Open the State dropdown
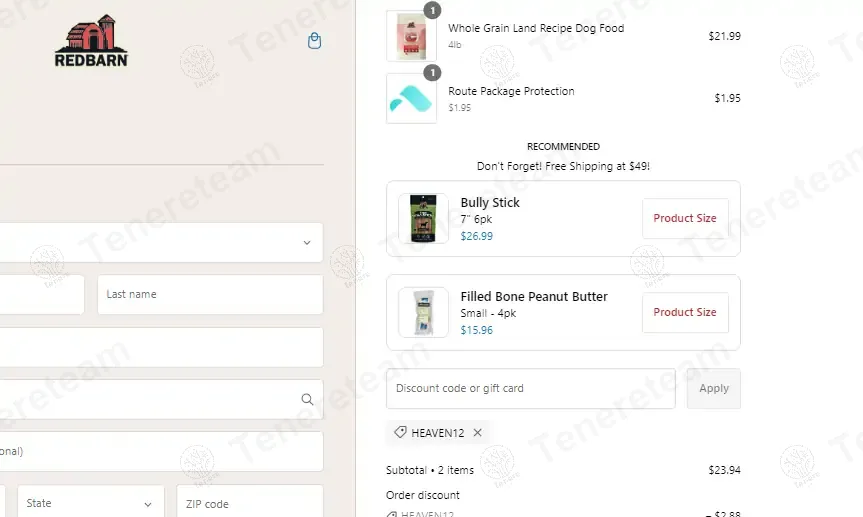Screen dimensions: 863x517 coord(91,503)
